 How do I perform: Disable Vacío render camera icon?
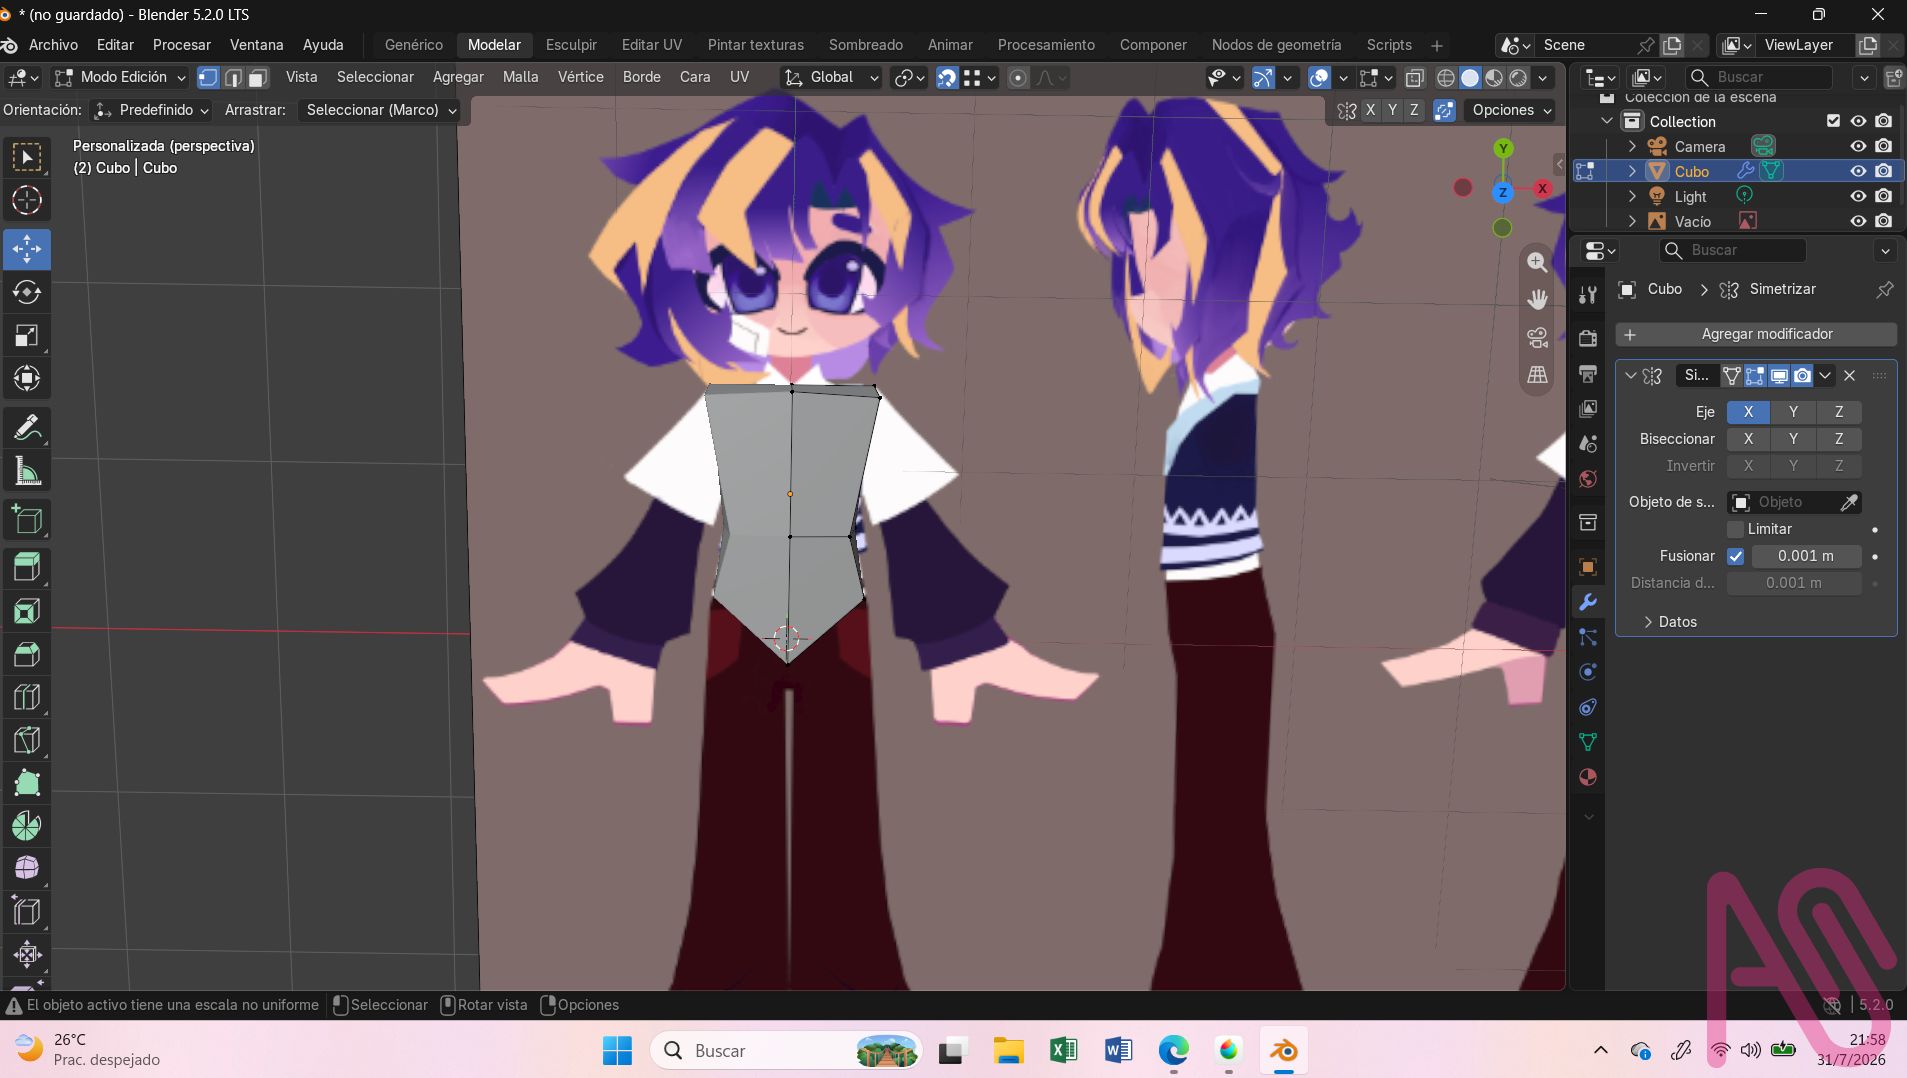point(1884,221)
